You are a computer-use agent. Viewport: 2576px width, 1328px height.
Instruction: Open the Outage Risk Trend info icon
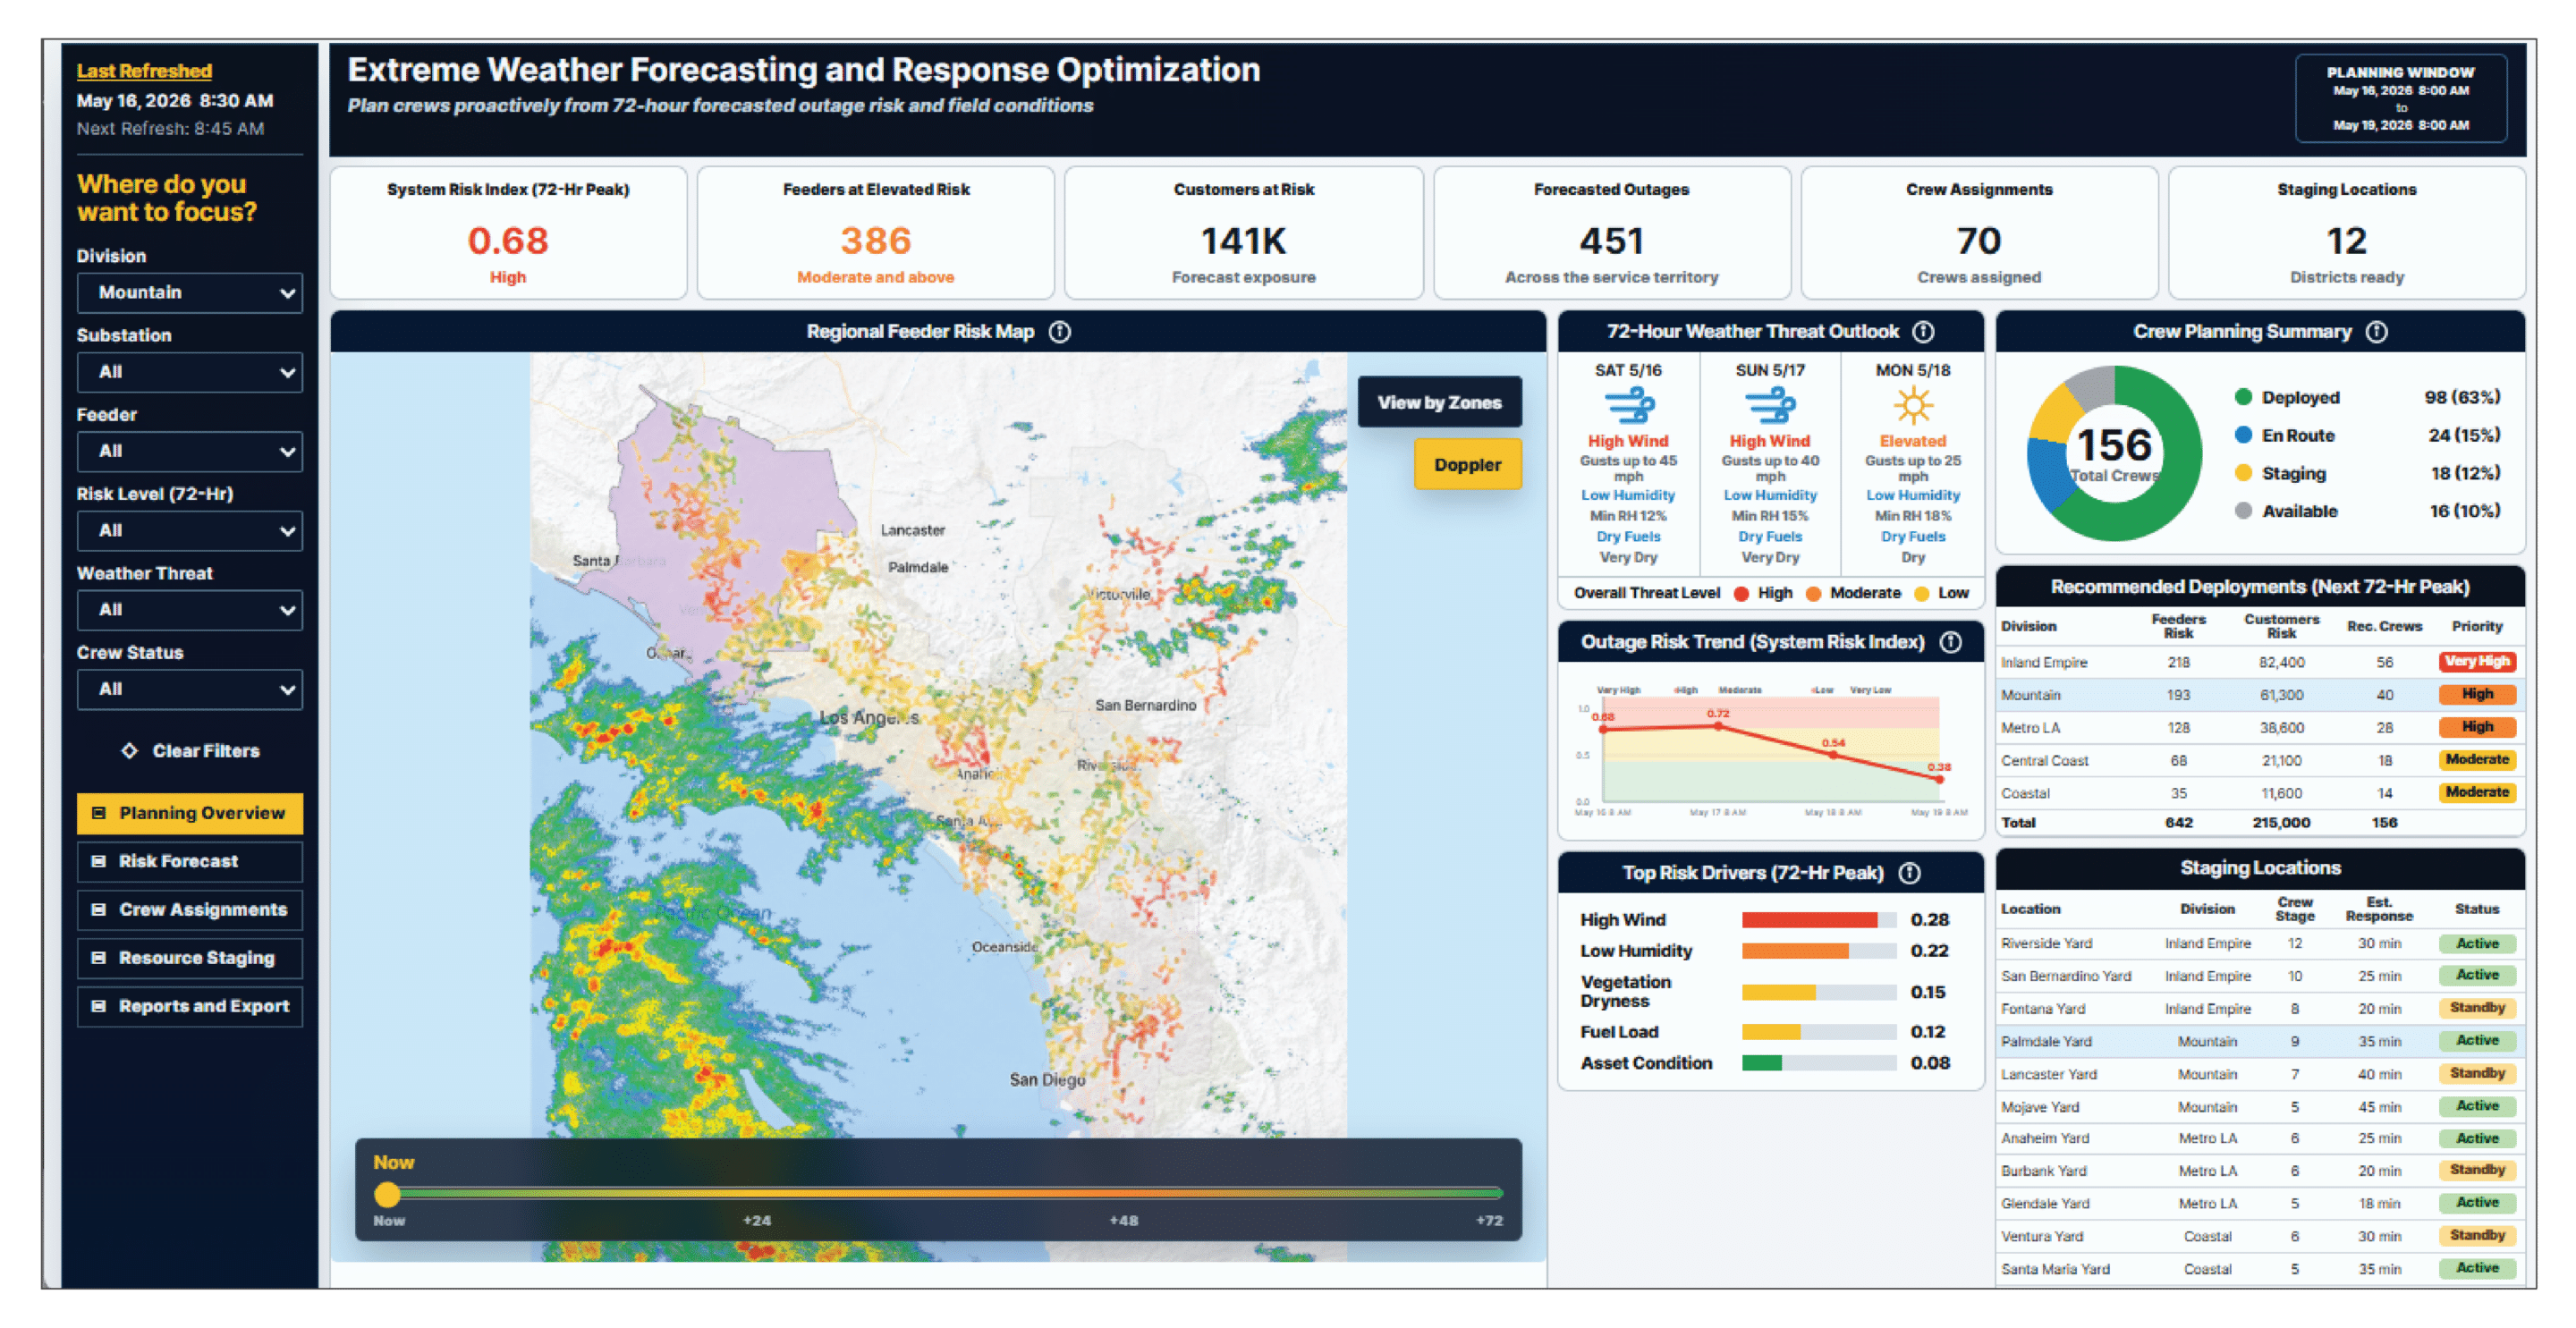tap(1951, 642)
